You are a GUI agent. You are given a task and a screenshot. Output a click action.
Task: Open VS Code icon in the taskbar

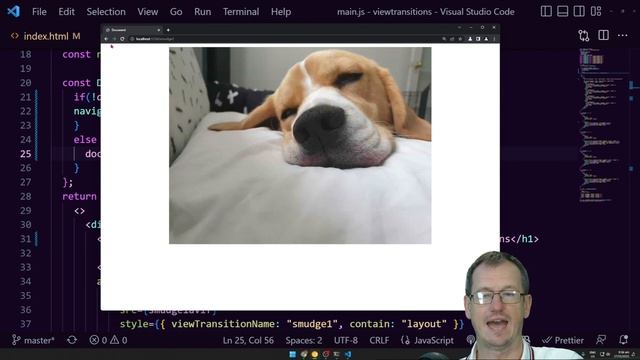(x=348, y=354)
